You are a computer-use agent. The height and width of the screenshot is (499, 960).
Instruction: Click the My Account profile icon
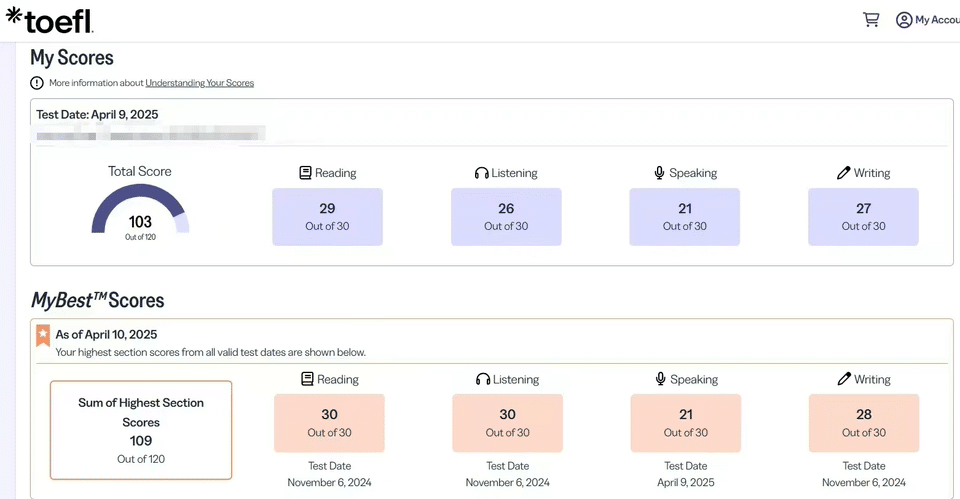point(904,20)
